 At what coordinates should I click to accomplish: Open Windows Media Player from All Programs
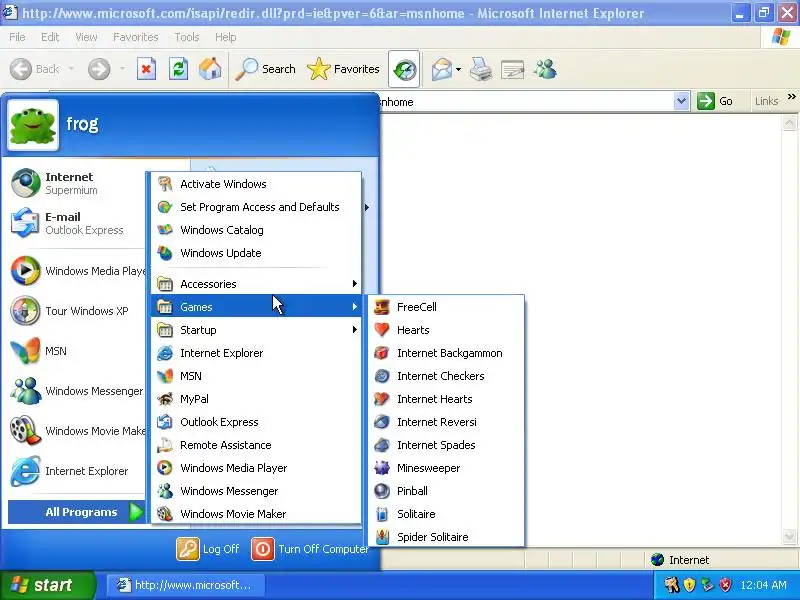click(256, 467)
